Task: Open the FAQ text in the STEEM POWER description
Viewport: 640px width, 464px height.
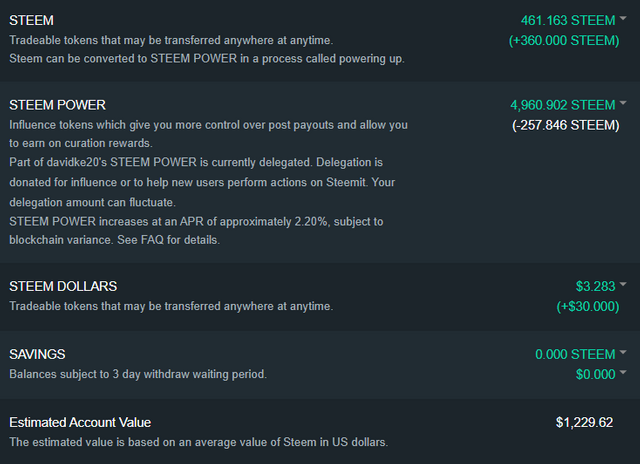Action: point(152,240)
